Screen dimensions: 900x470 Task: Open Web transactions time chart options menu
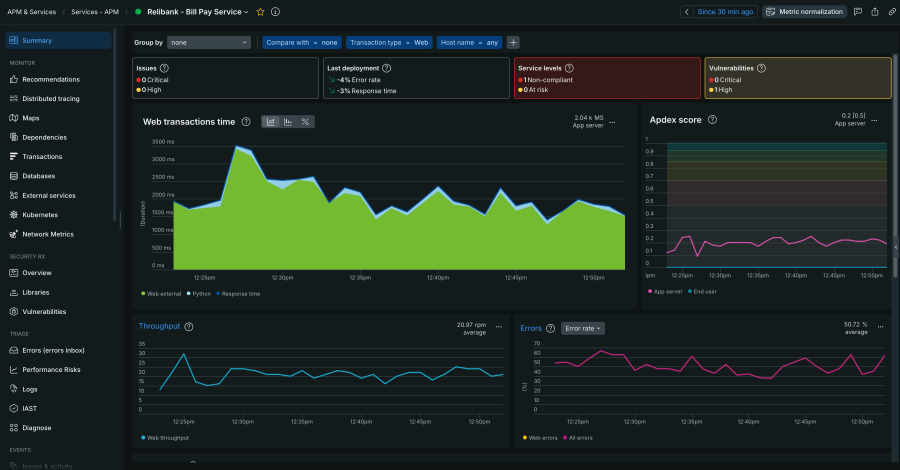[x=612, y=122]
